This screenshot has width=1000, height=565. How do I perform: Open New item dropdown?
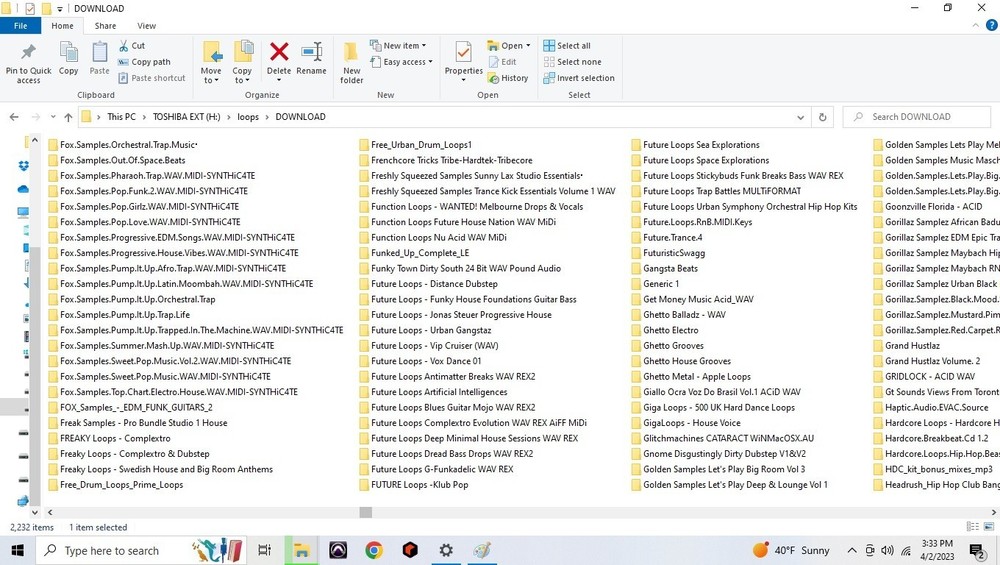398,45
